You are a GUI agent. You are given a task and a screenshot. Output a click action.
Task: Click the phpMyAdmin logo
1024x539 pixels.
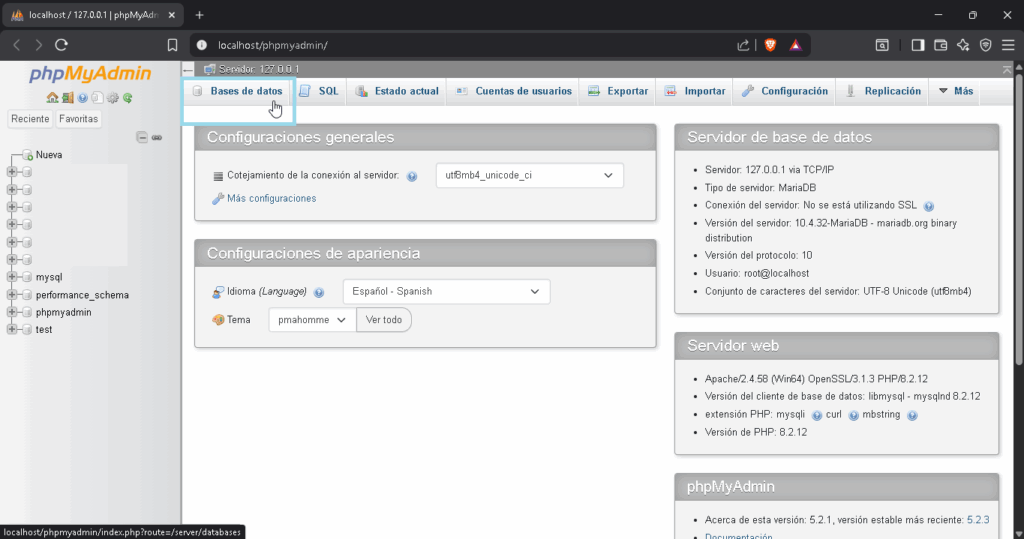click(x=90, y=74)
